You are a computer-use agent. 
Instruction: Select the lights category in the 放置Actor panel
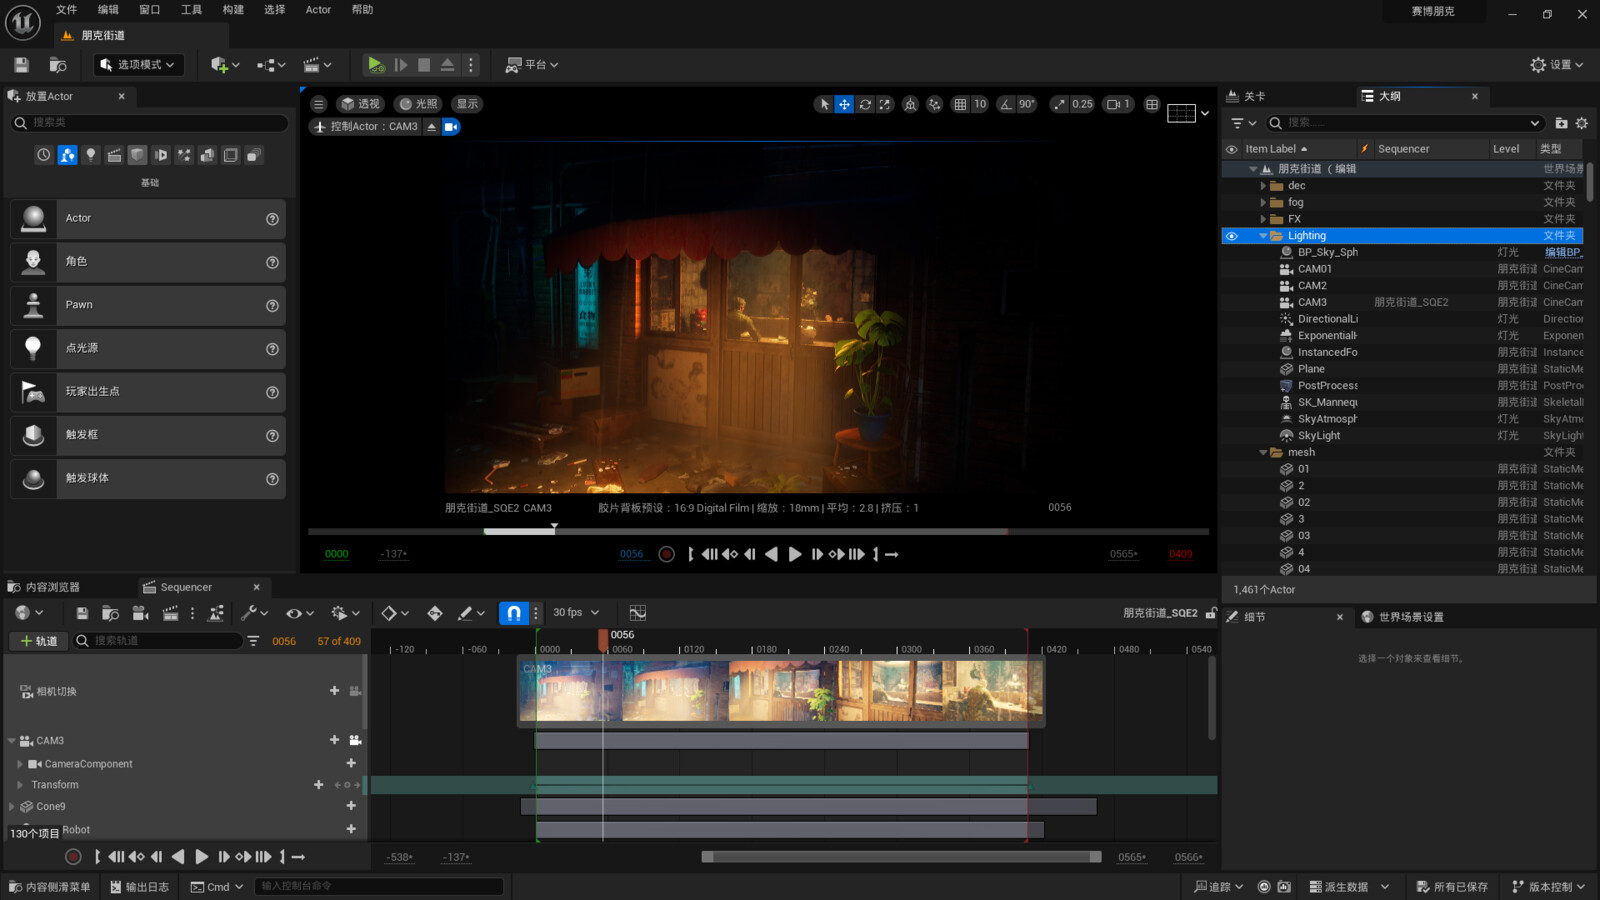(90, 155)
